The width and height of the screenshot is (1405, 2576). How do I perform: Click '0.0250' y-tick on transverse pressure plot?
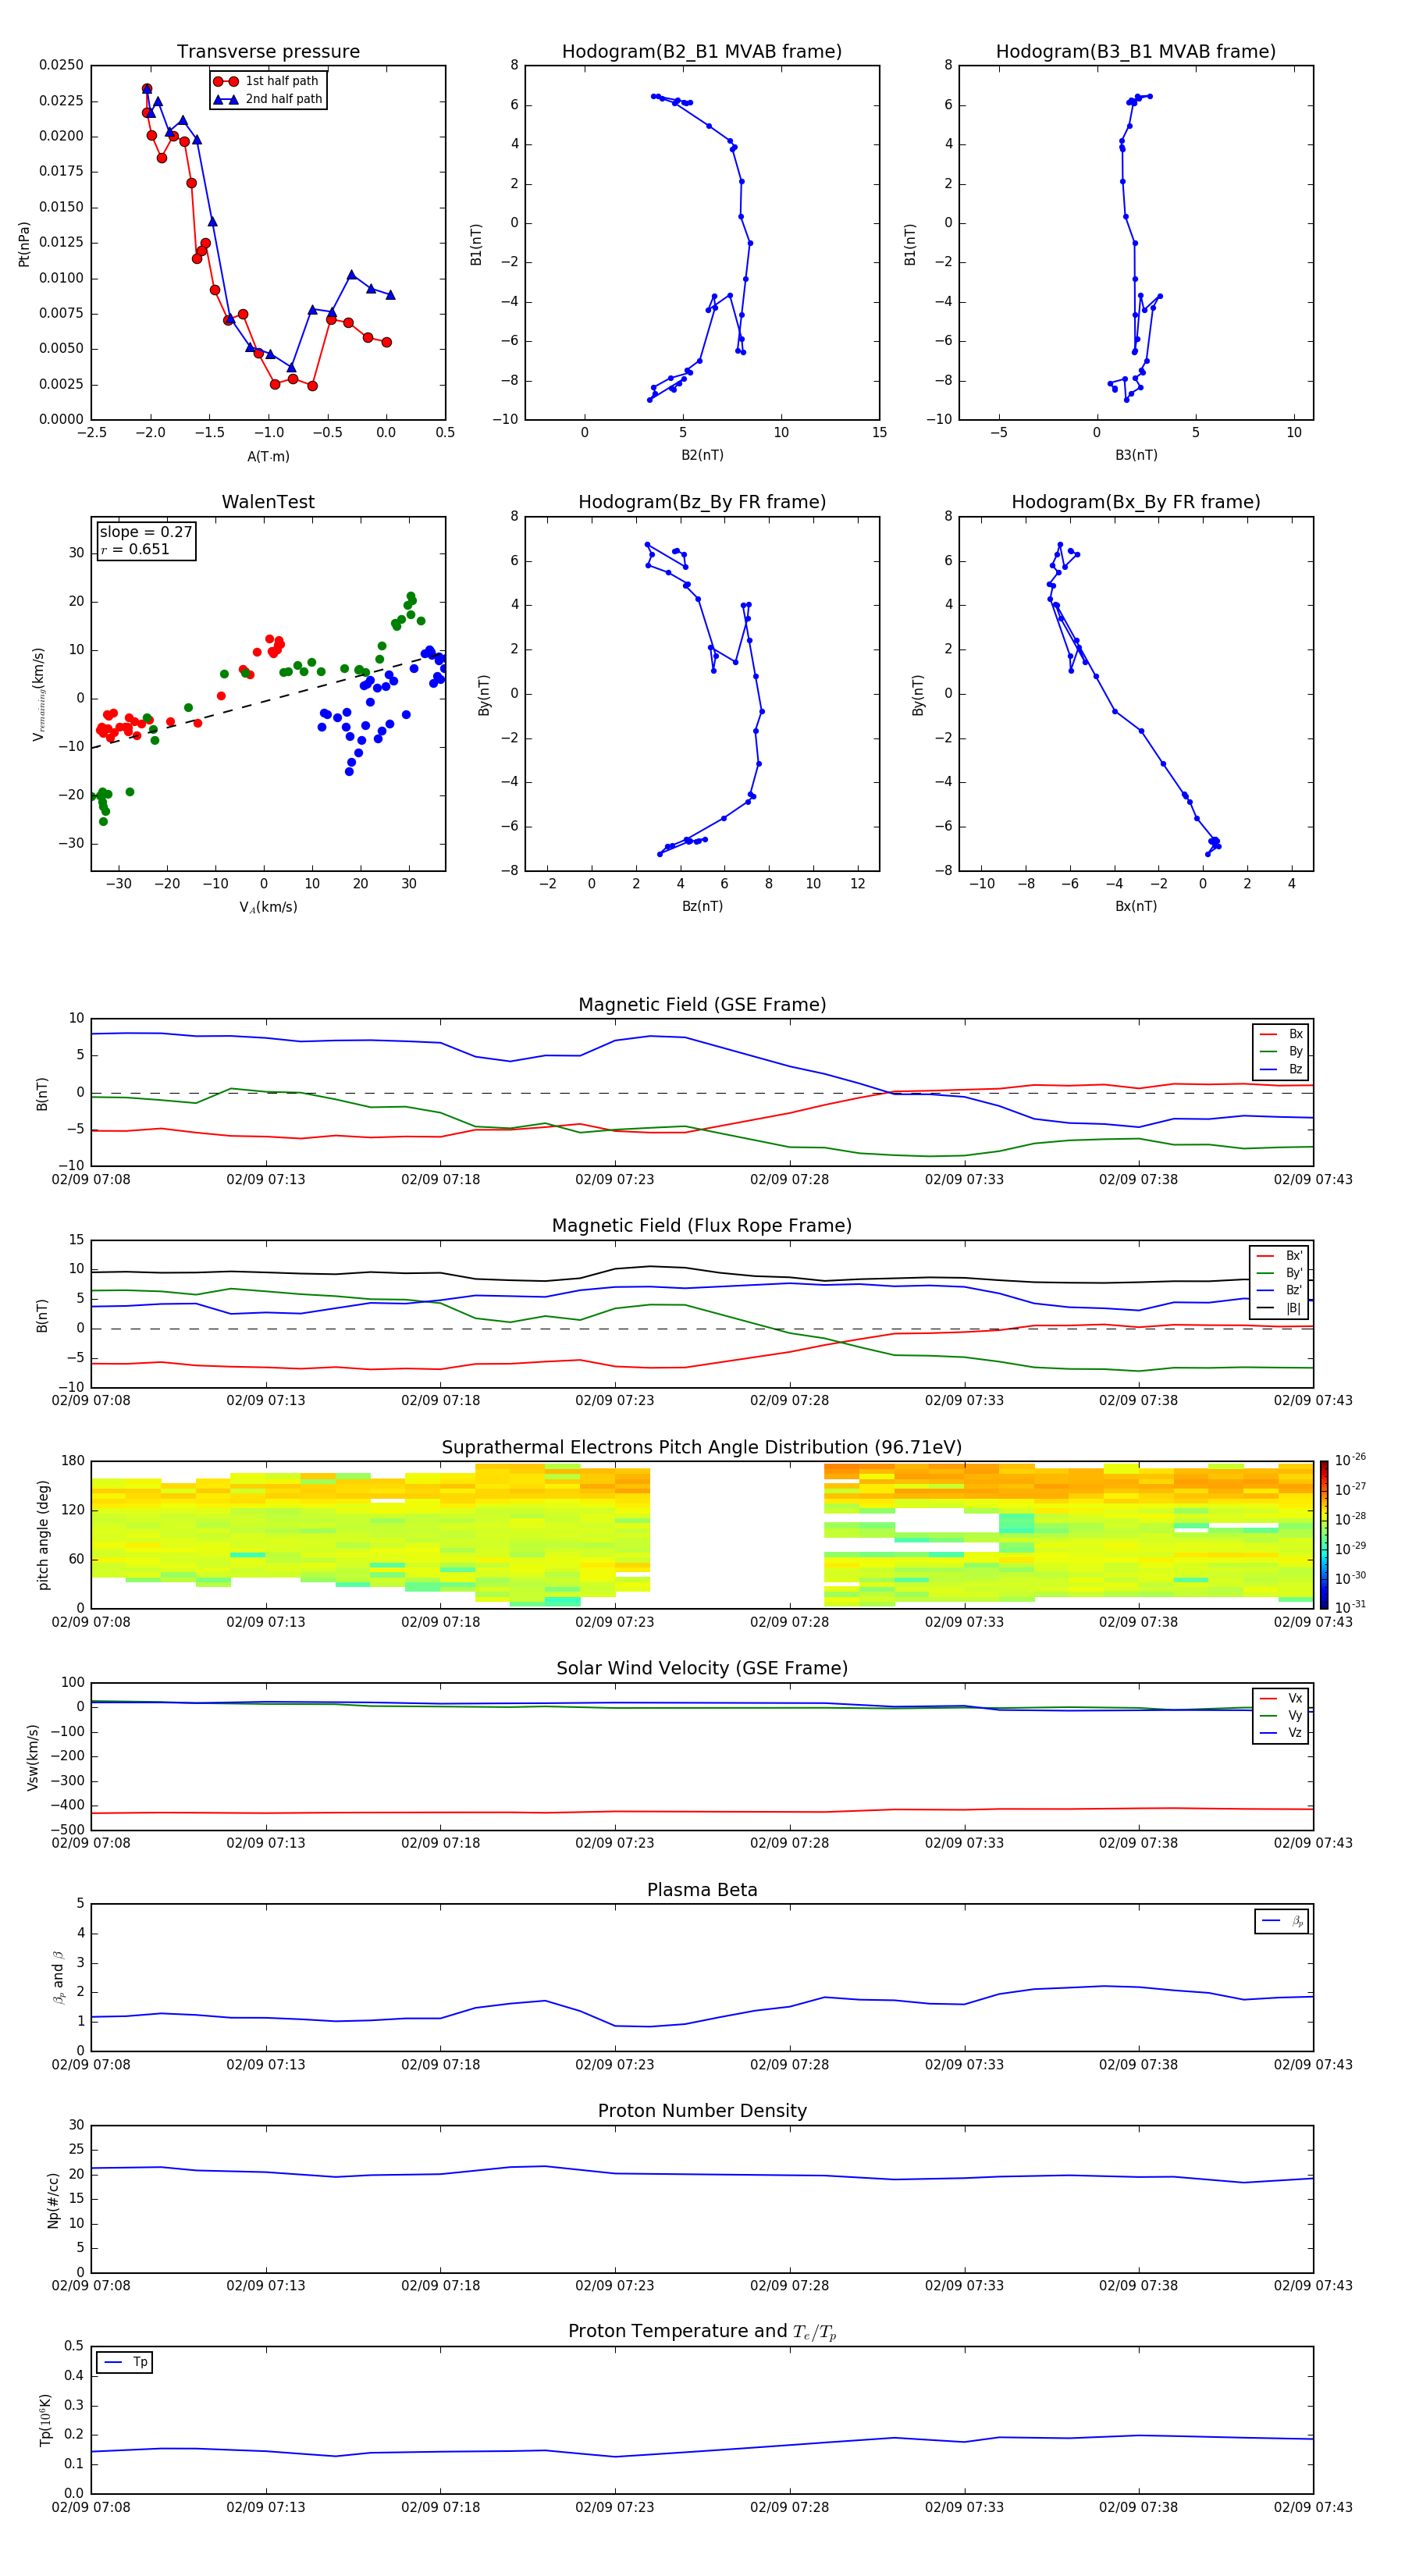pos(61,65)
